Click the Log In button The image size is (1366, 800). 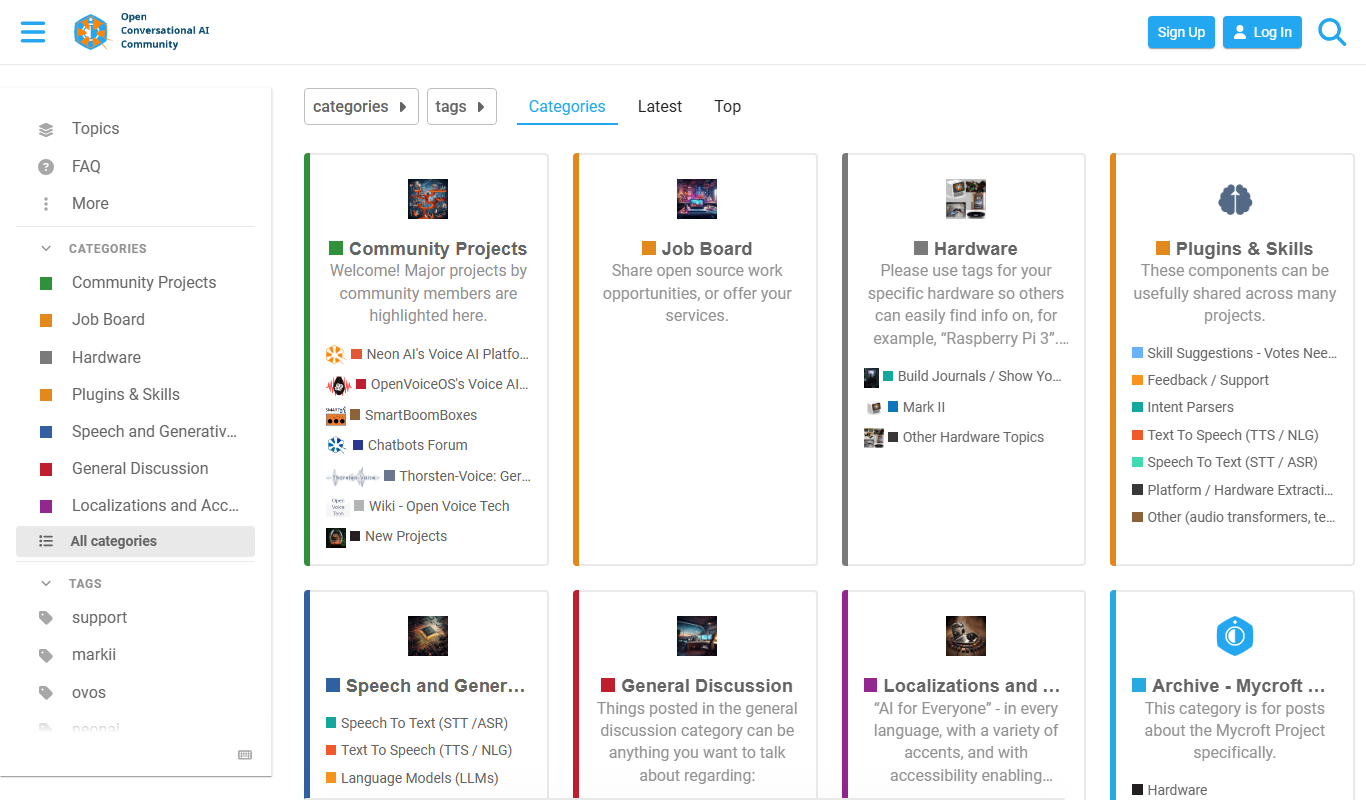point(1263,32)
